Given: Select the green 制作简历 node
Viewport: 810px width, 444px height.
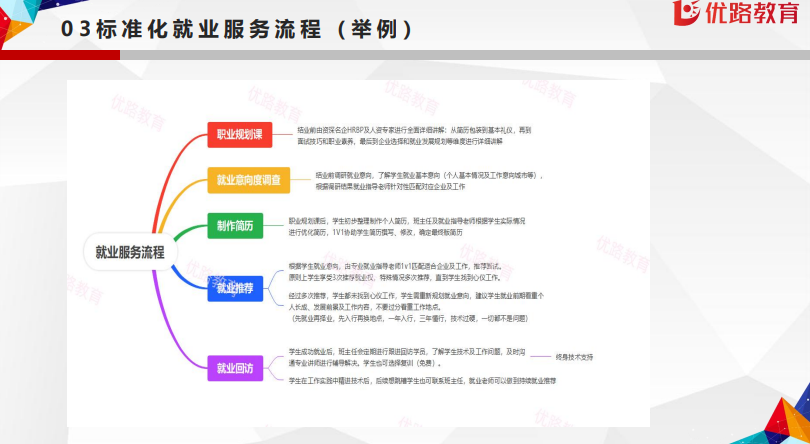Looking at the screenshot, I should pos(235,226).
